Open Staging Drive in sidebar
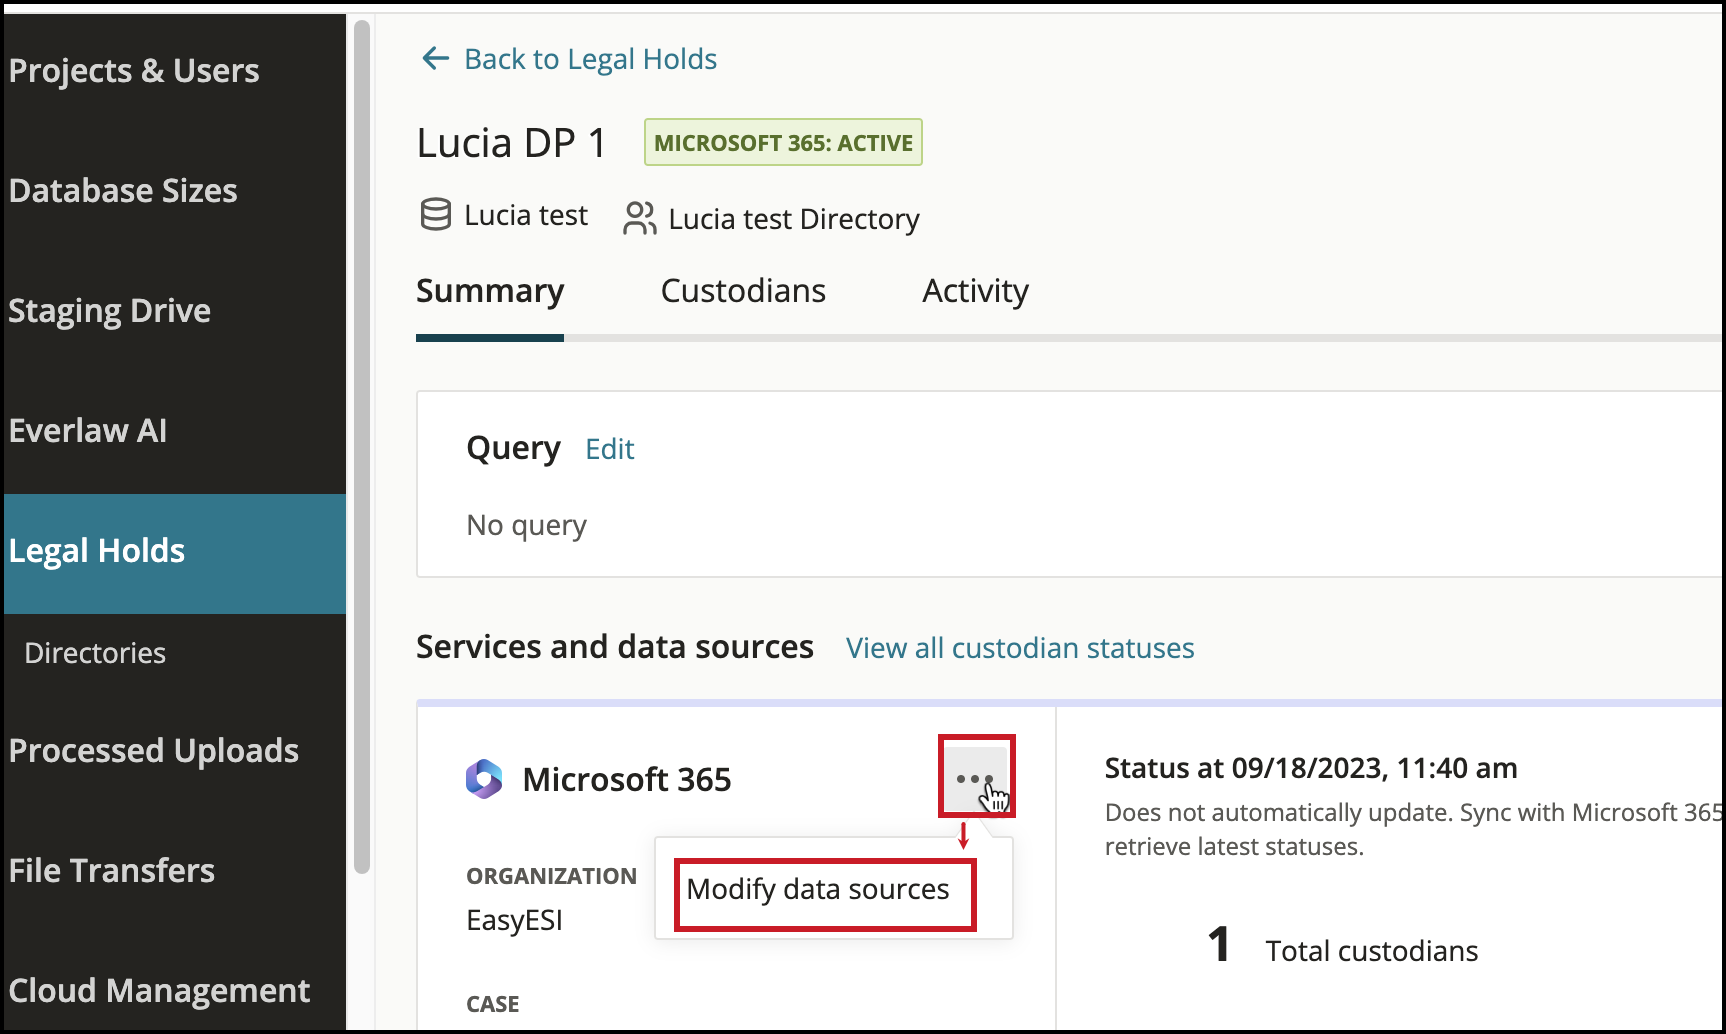1726x1034 pixels. [175, 311]
